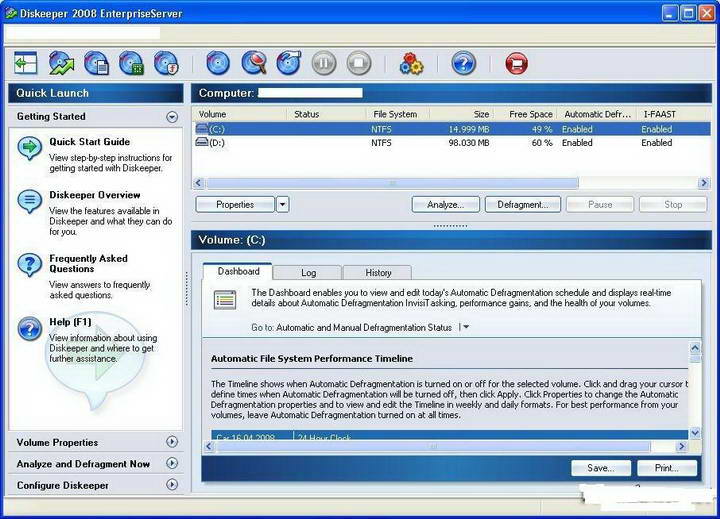720x519 pixels.
Task: Open configuration via colored gears icon
Action: [x=411, y=63]
